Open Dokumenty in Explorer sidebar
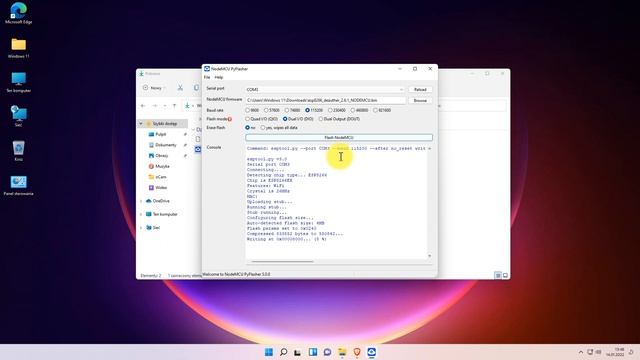This screenshot has width=640, height=360. click(x=165, y=145)
